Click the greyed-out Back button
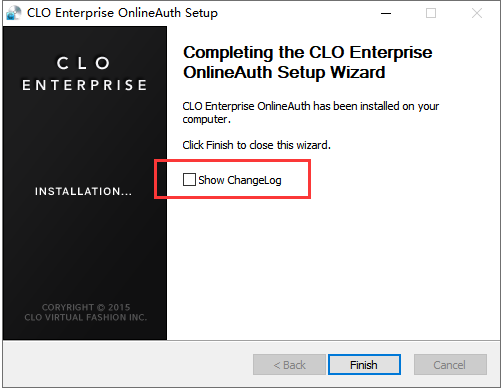The image size is (503, 390). coord(289,365)
